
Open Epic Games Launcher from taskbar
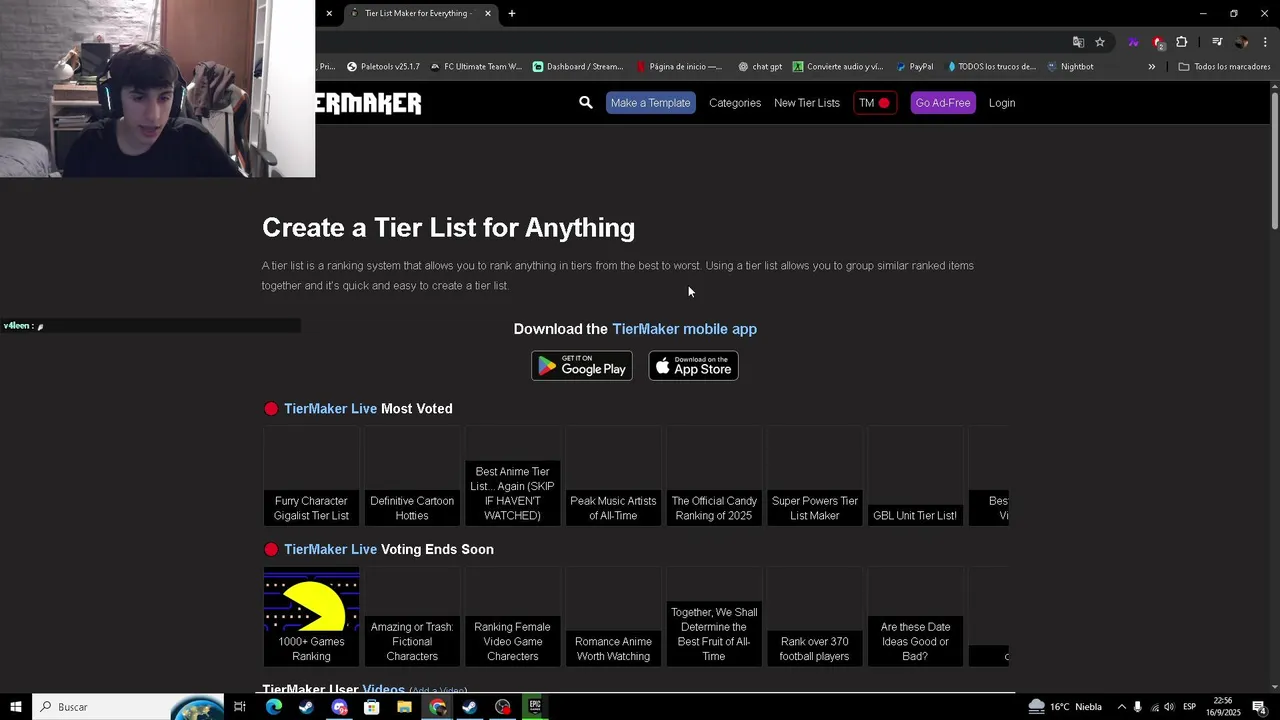pyautogui.click(x=535, y=707)
